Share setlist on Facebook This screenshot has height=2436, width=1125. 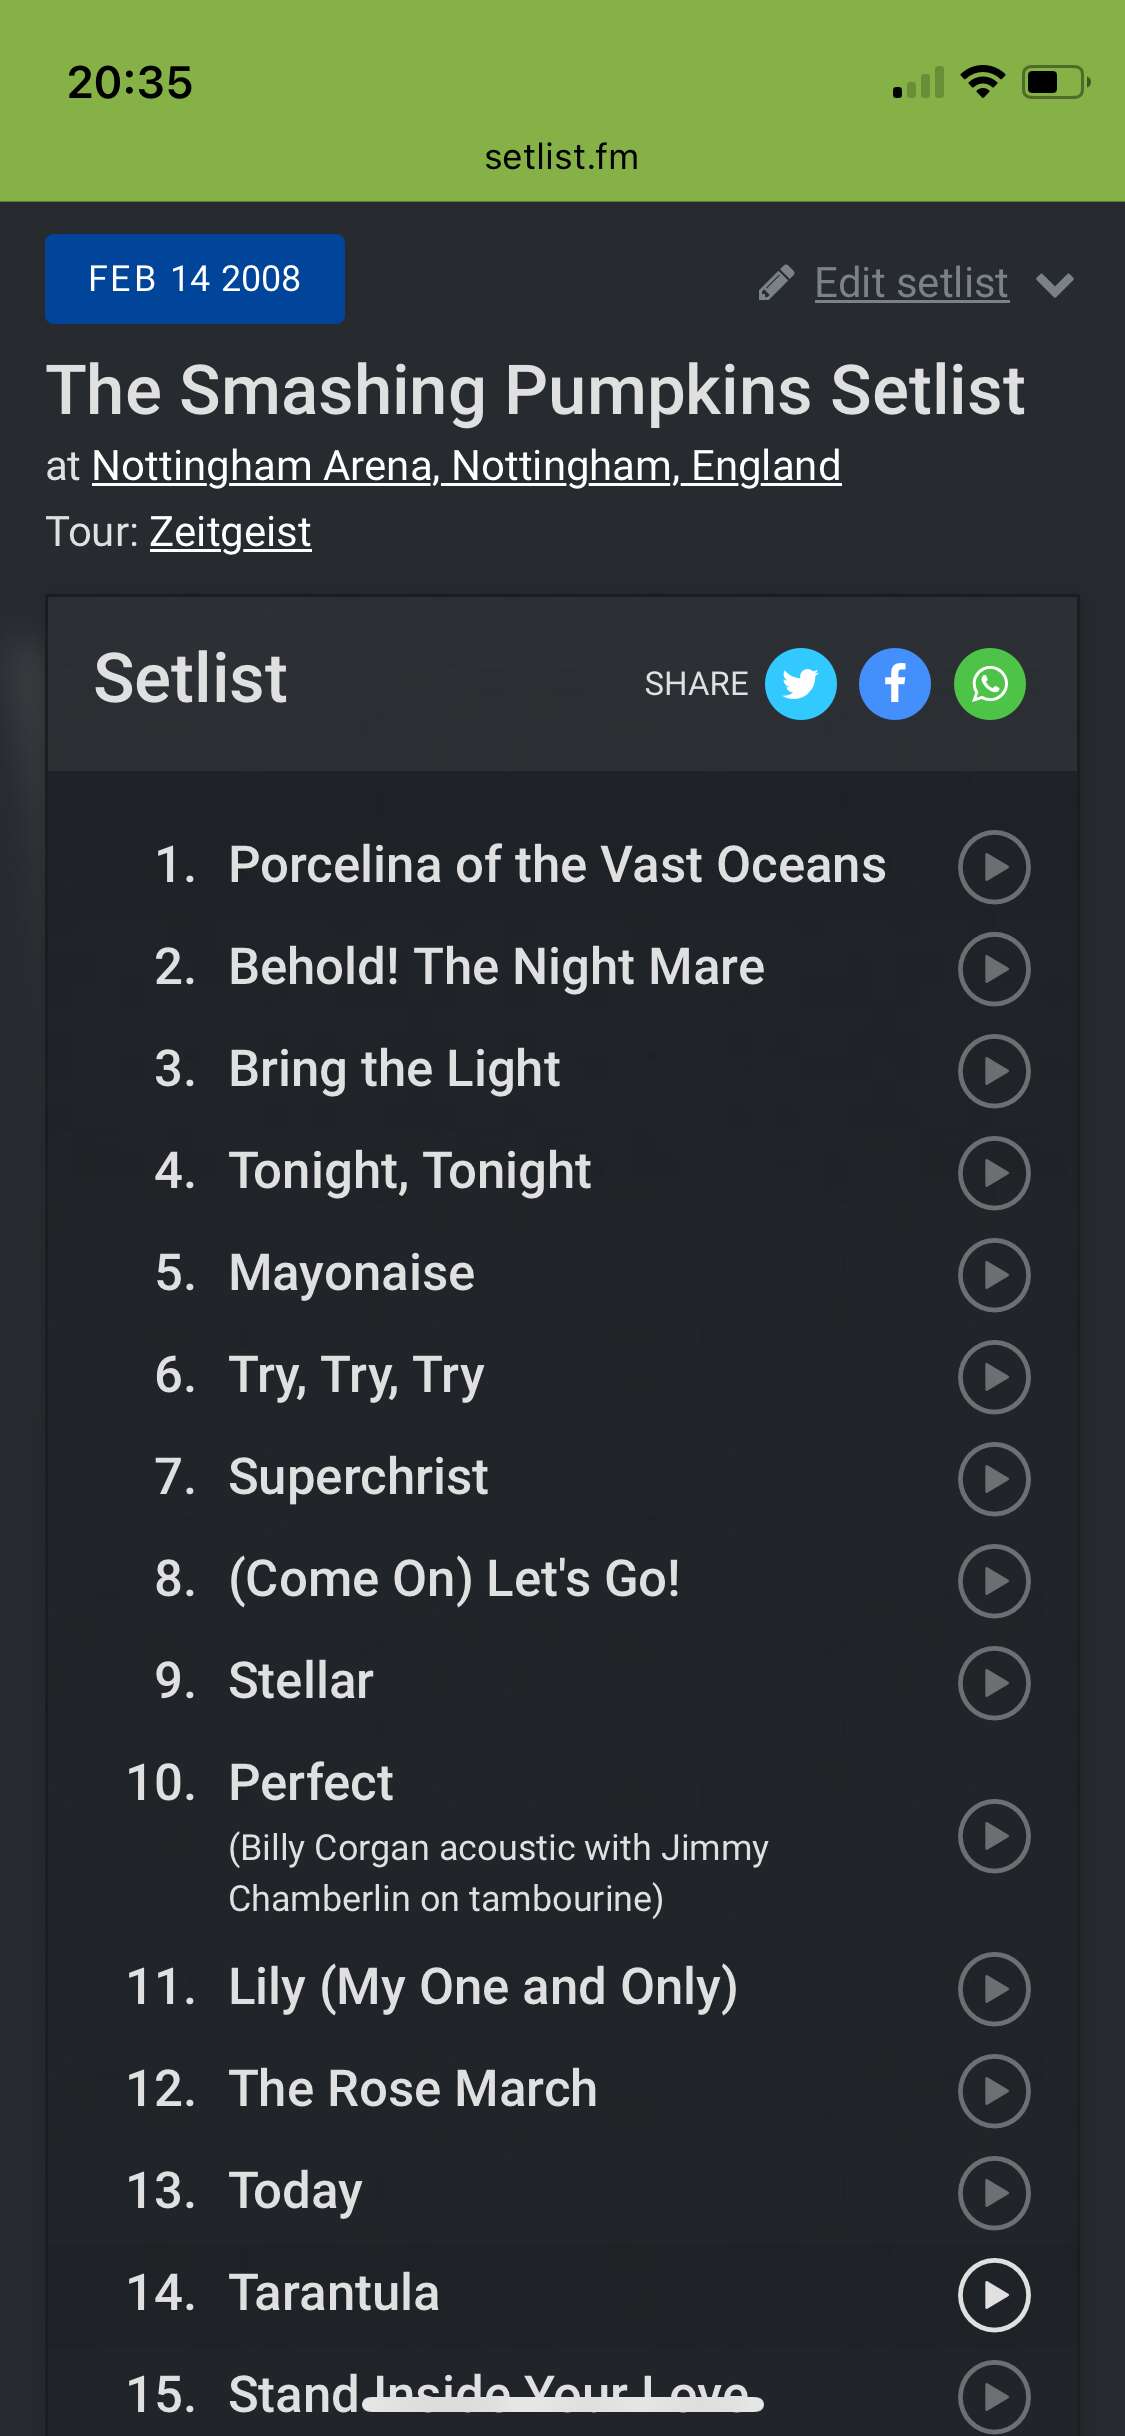click(895, 684)
